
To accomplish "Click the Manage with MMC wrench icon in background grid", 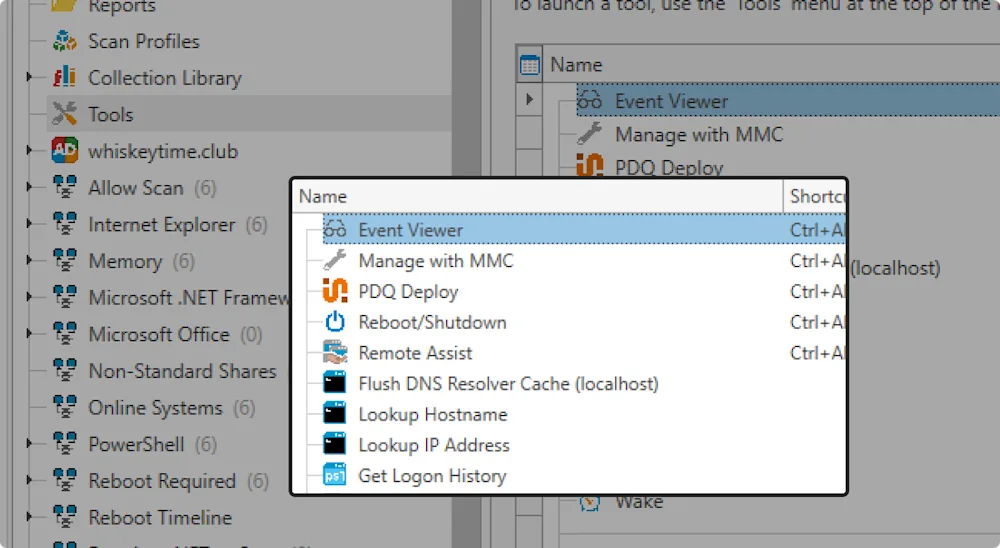I will pyautogui.click(x=589, y=134).
